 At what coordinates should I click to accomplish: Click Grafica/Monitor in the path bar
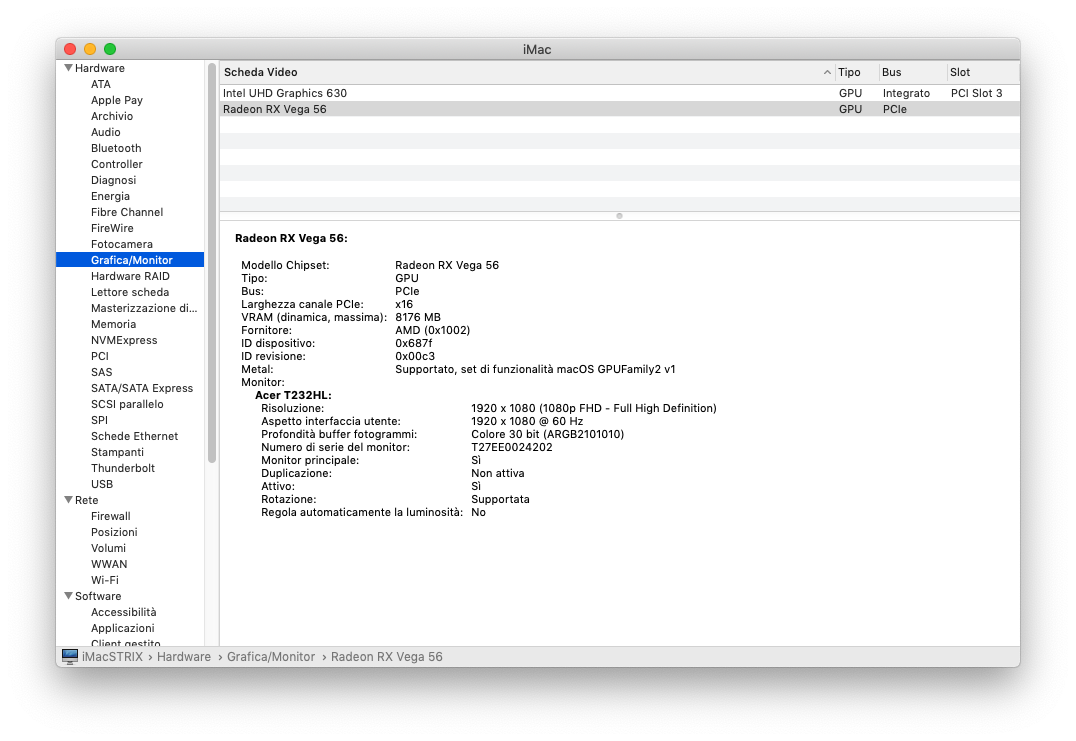pos(271,657)
